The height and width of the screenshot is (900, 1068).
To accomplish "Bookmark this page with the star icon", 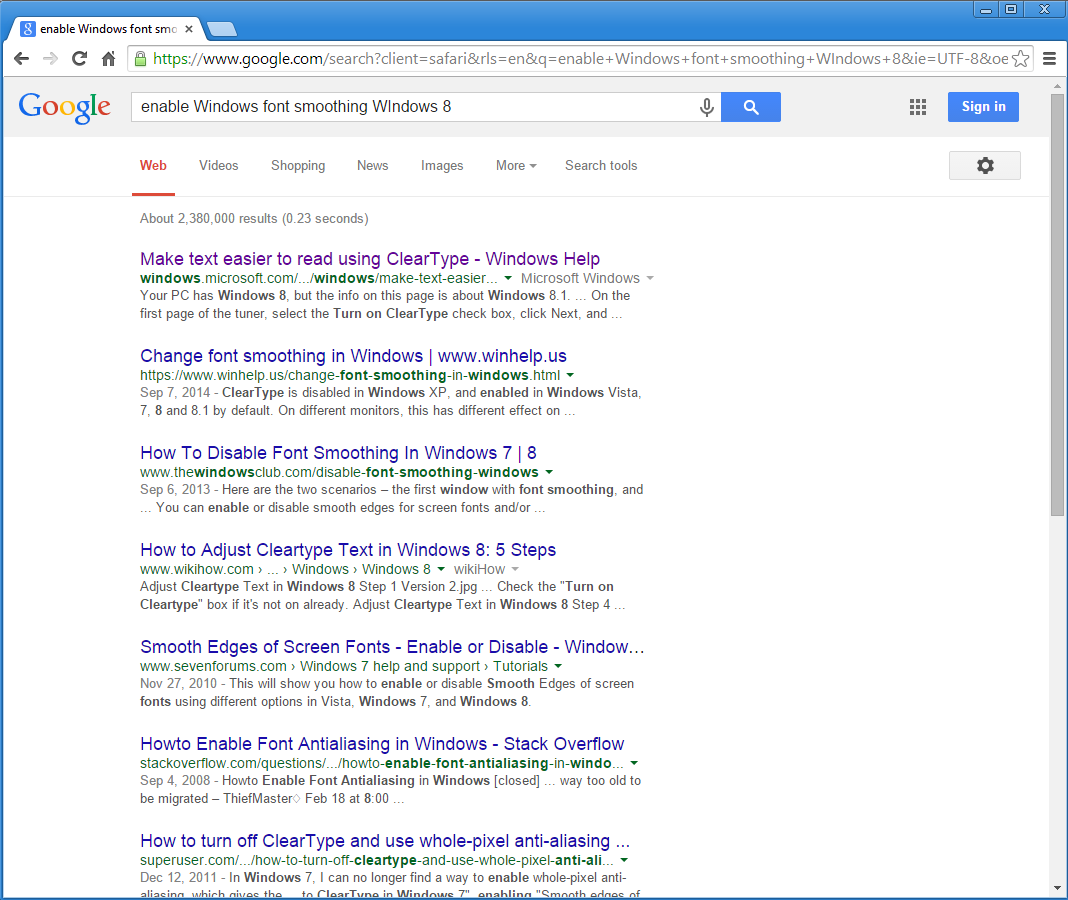I will (1020, 59).
